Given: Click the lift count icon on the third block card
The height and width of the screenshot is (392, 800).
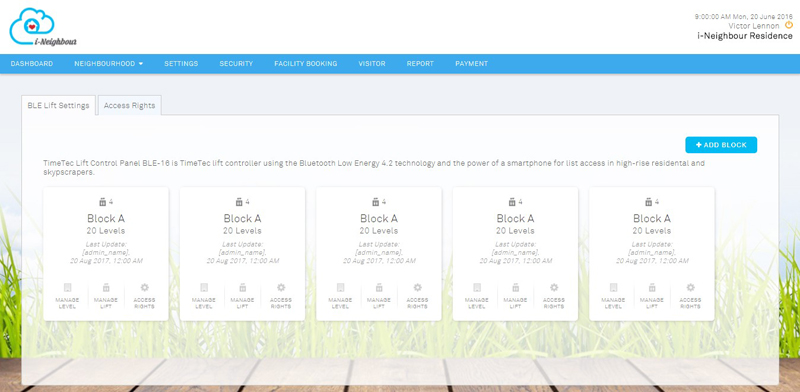Looking at the screenshot, I should [376, 202].
